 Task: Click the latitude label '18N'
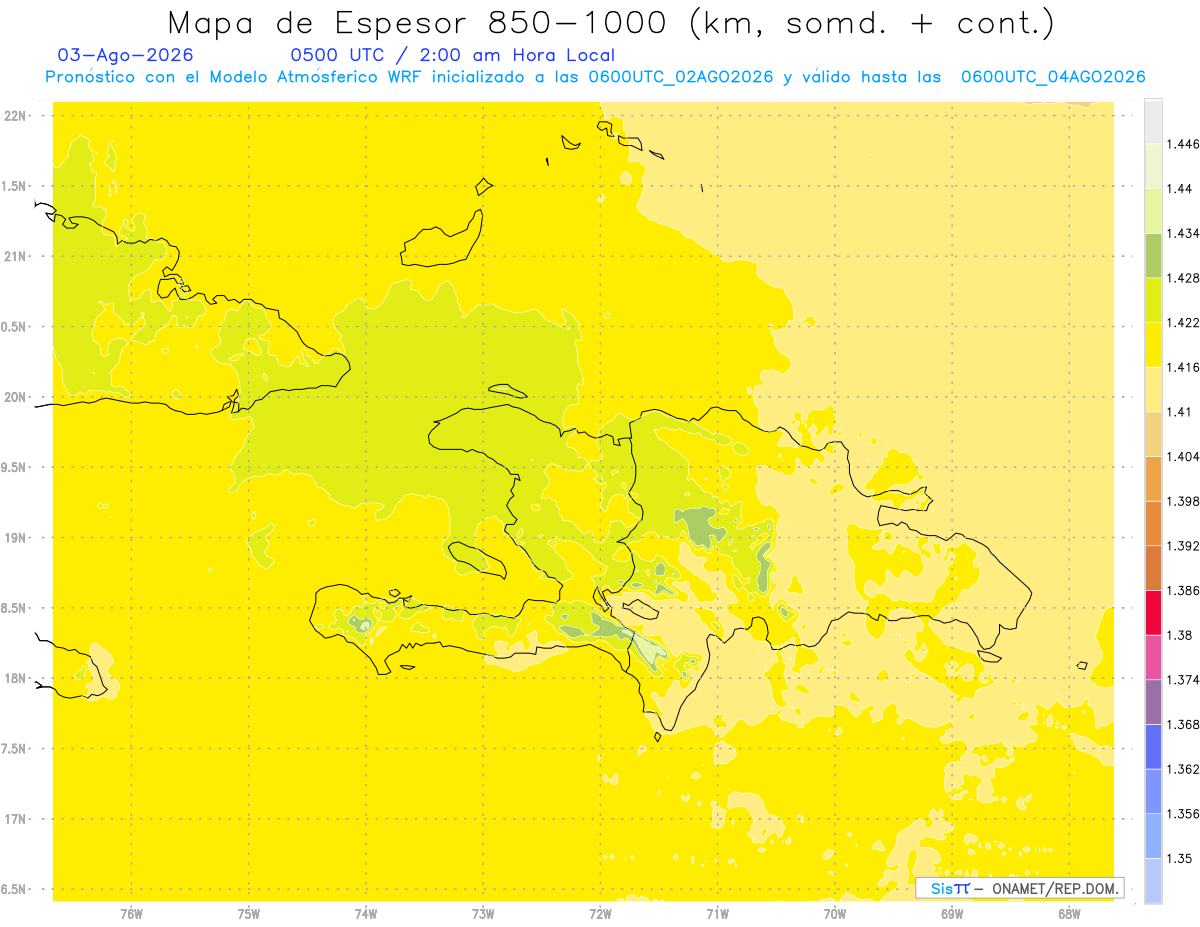tap(16, 678)
